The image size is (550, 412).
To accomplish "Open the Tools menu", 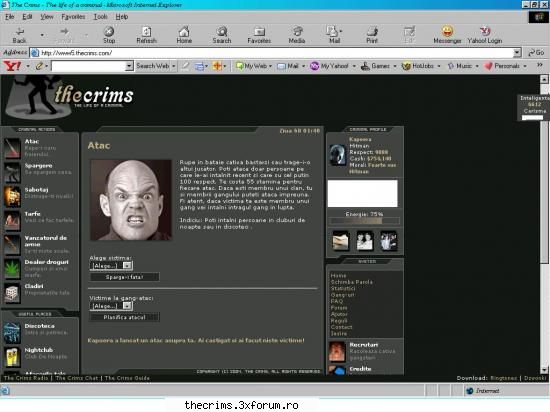I will coord(100,16).
